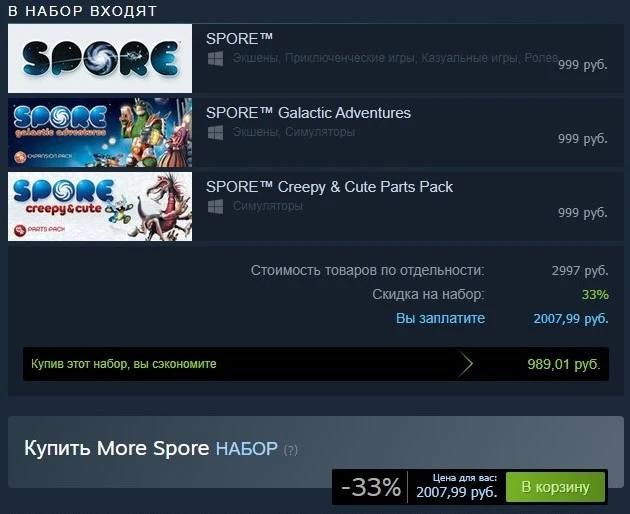Image resolution: width=630 pixels, height=514 pixels.
Task: Click Windows platform icon for Galactic Adventures
Action: (215, 133)
